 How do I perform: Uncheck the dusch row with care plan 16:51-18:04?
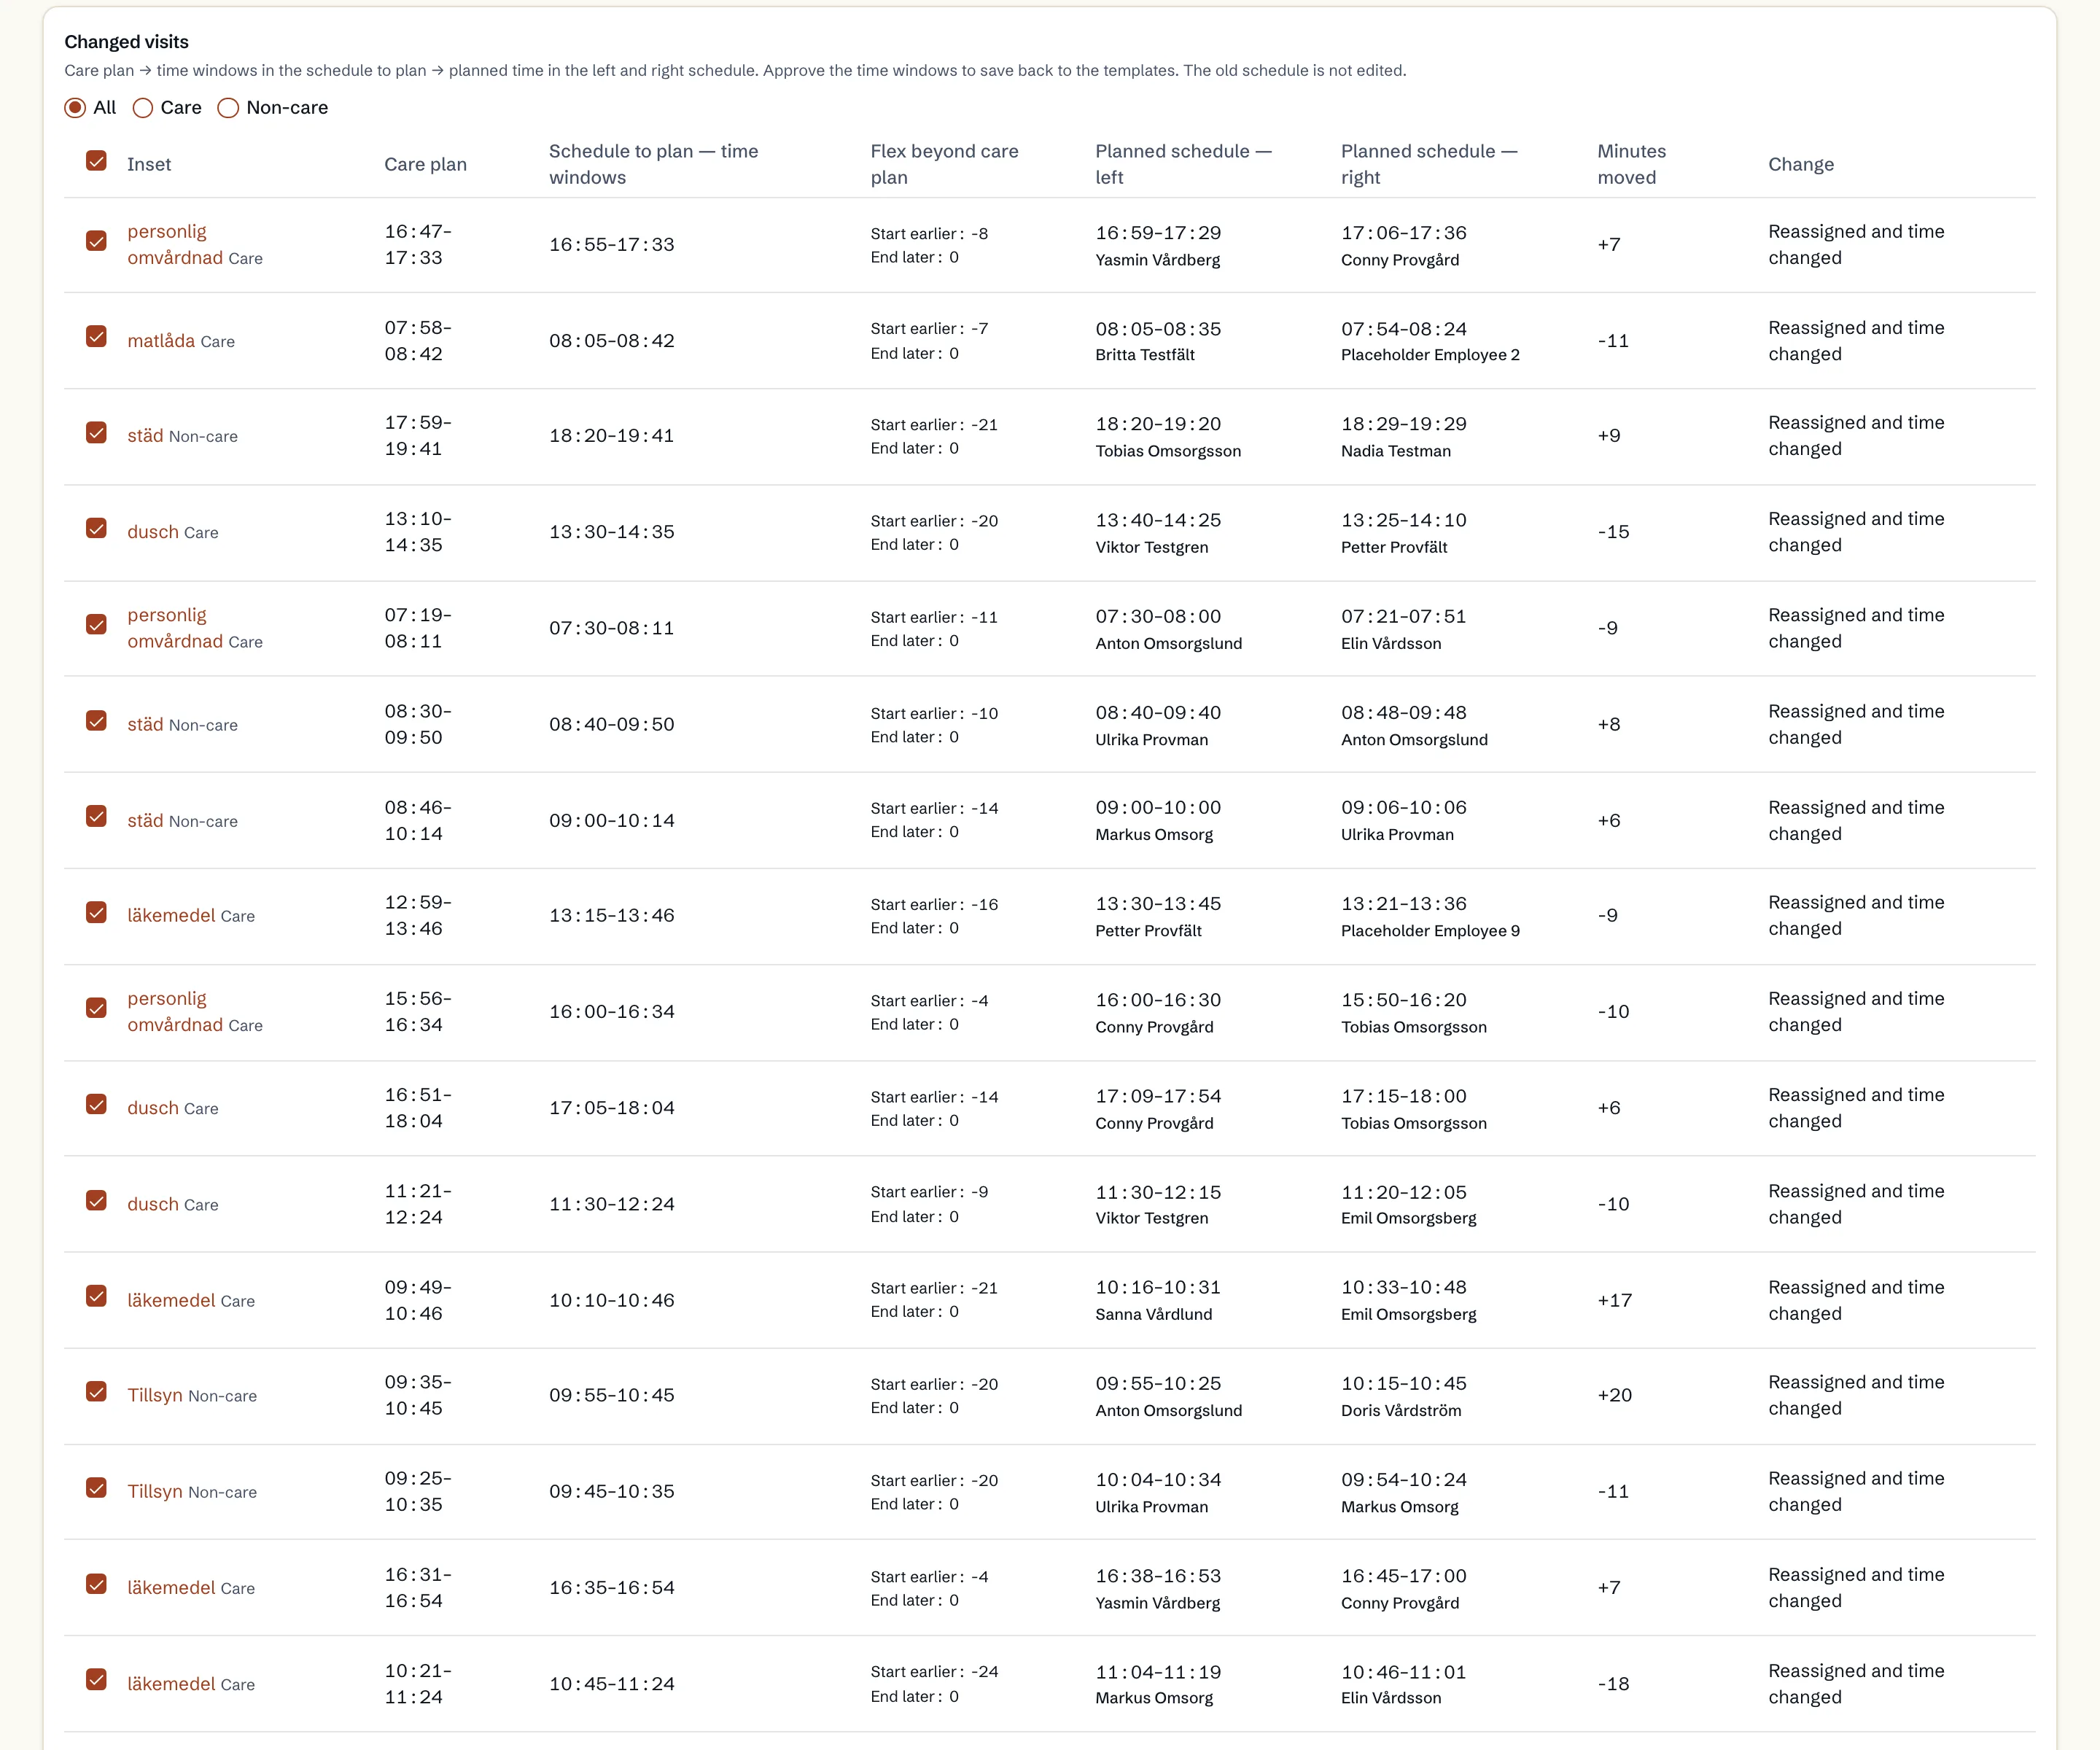[96, 1104]
